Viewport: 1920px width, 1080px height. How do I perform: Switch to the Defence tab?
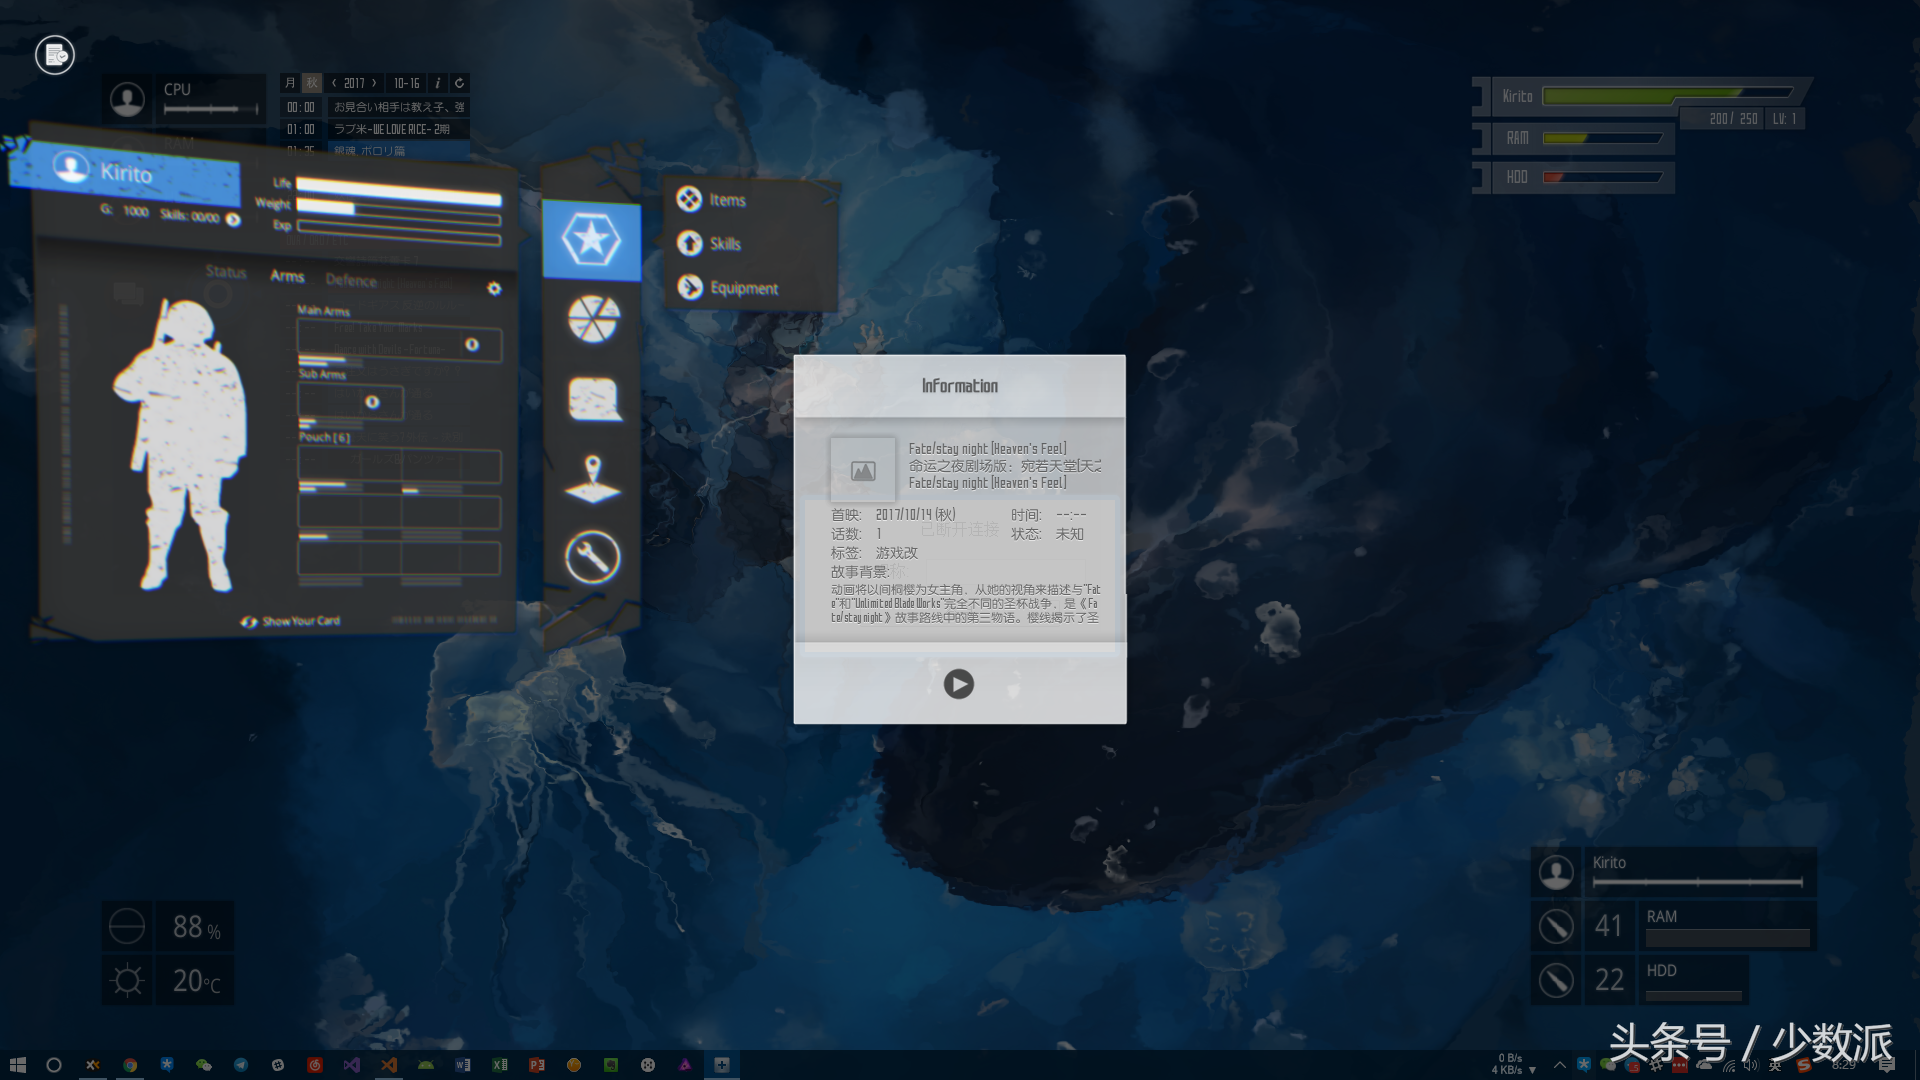coord(351,280)
